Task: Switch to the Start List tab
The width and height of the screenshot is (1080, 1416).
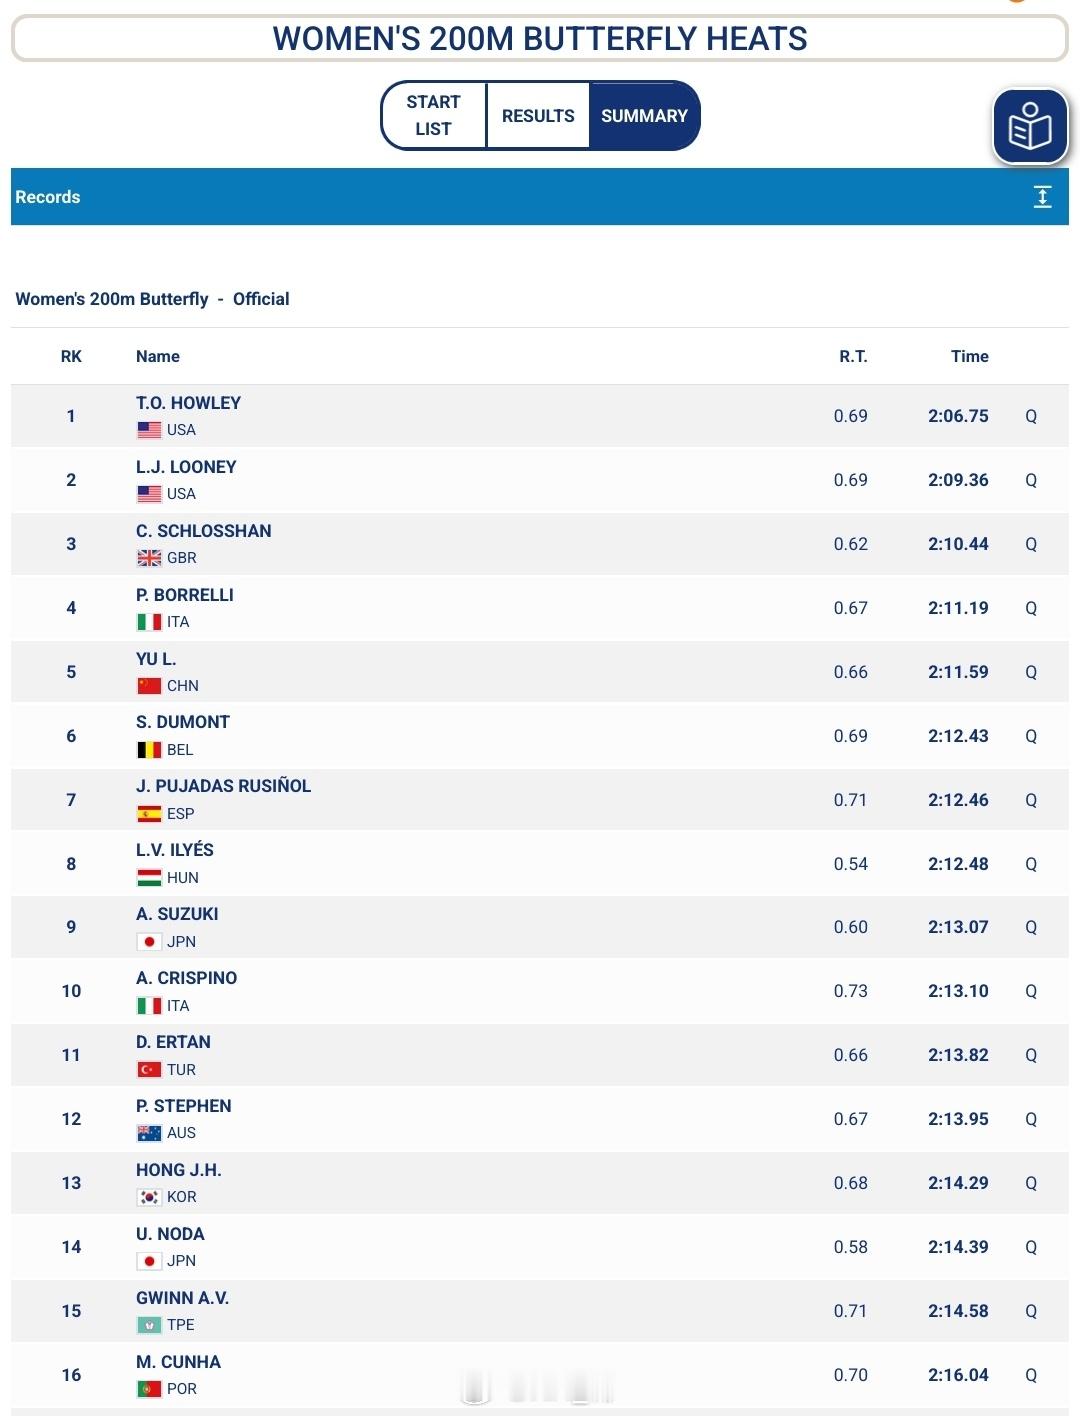Action: click(x=434, y=116)
